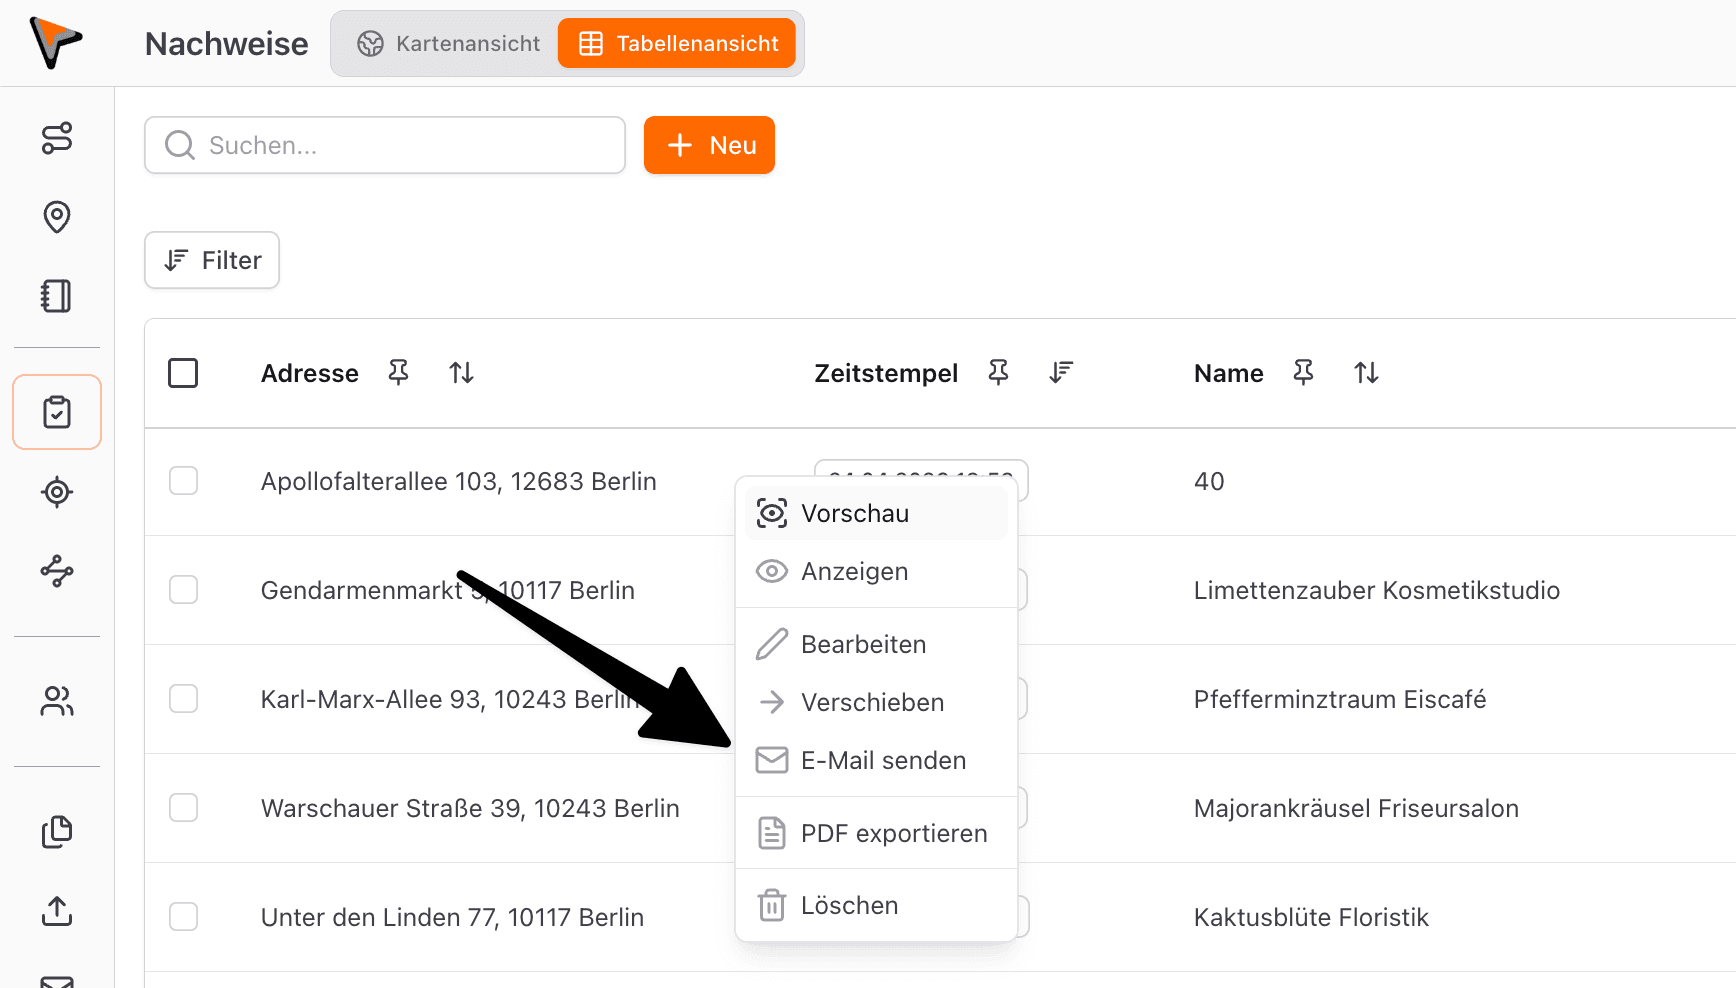Open the Filter panel

pyautogui.click(x=211, y=260)
